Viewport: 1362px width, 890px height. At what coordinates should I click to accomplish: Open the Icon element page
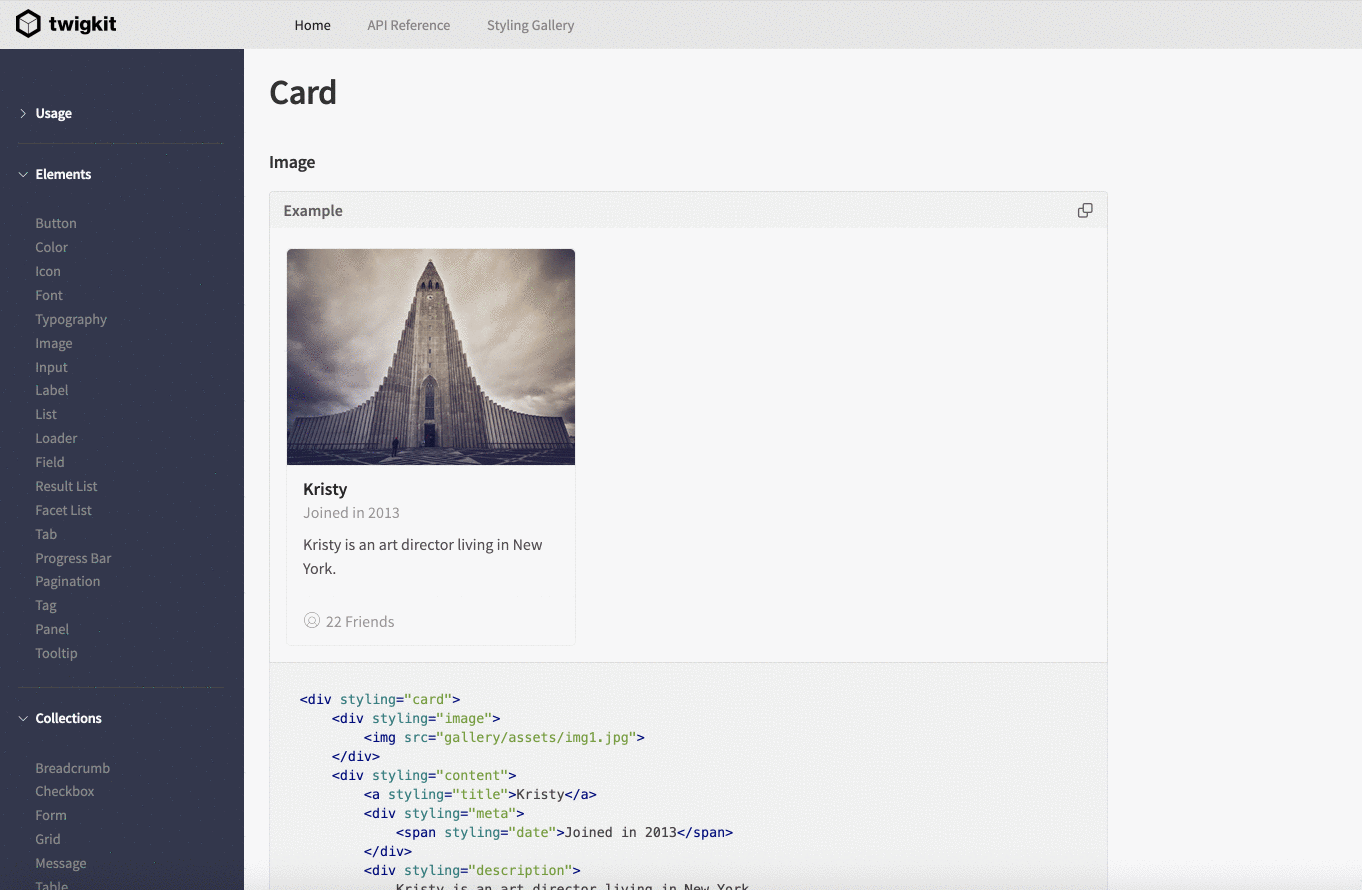(x=48, y=271)
